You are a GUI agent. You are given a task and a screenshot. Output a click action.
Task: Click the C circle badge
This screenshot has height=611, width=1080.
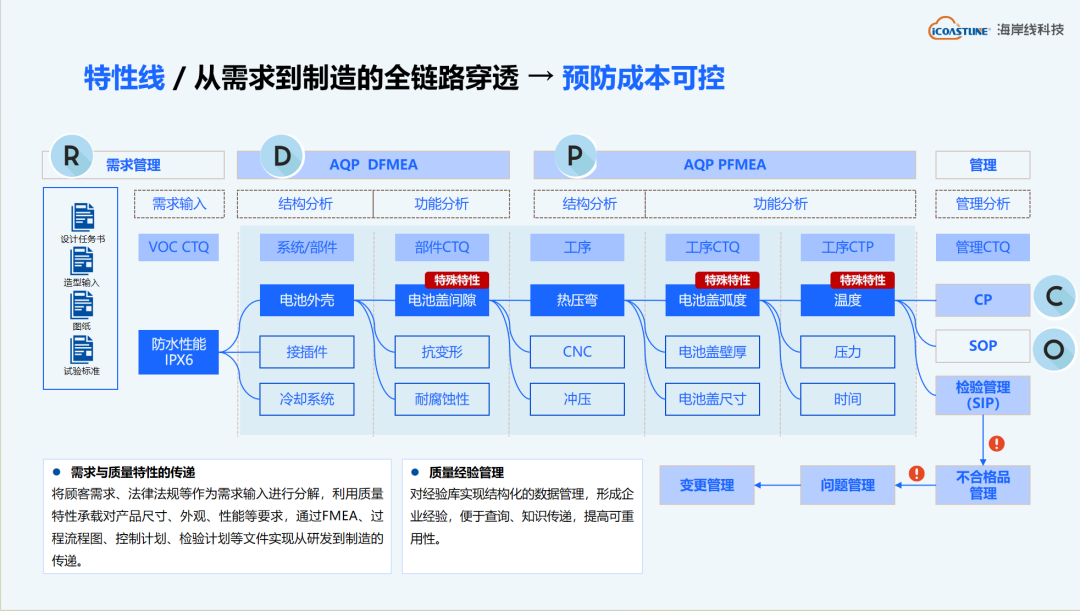[x=1054, y=296]
